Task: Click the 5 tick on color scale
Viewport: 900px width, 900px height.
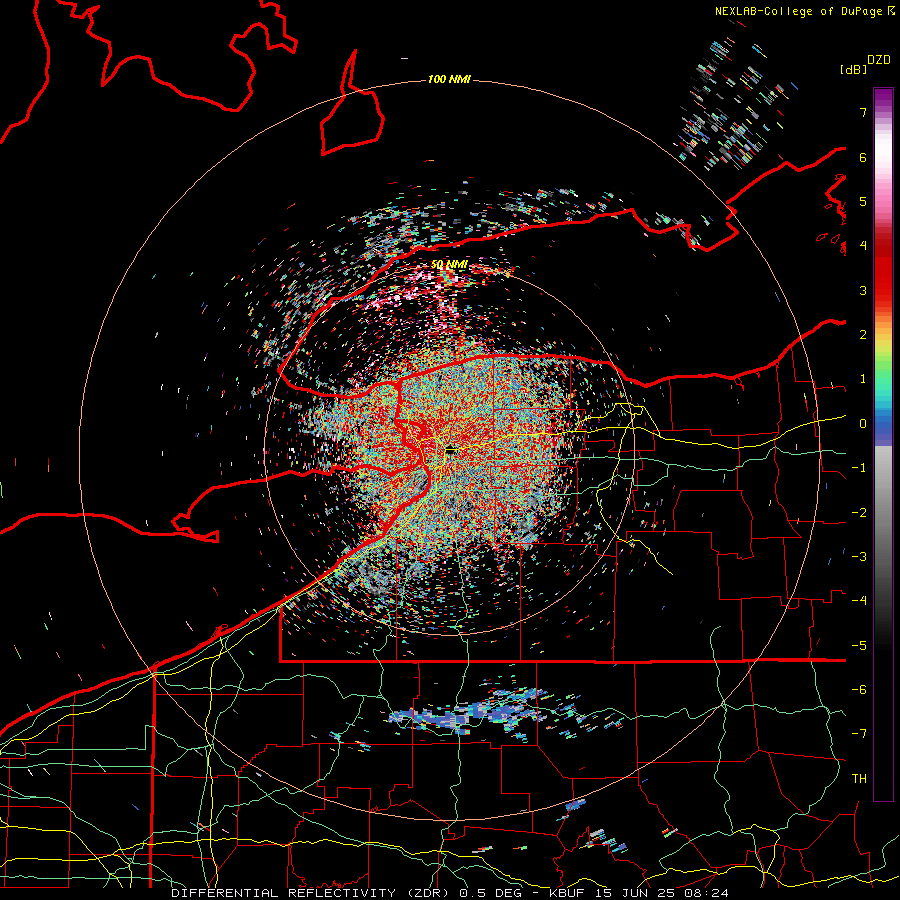Action: 863,201
